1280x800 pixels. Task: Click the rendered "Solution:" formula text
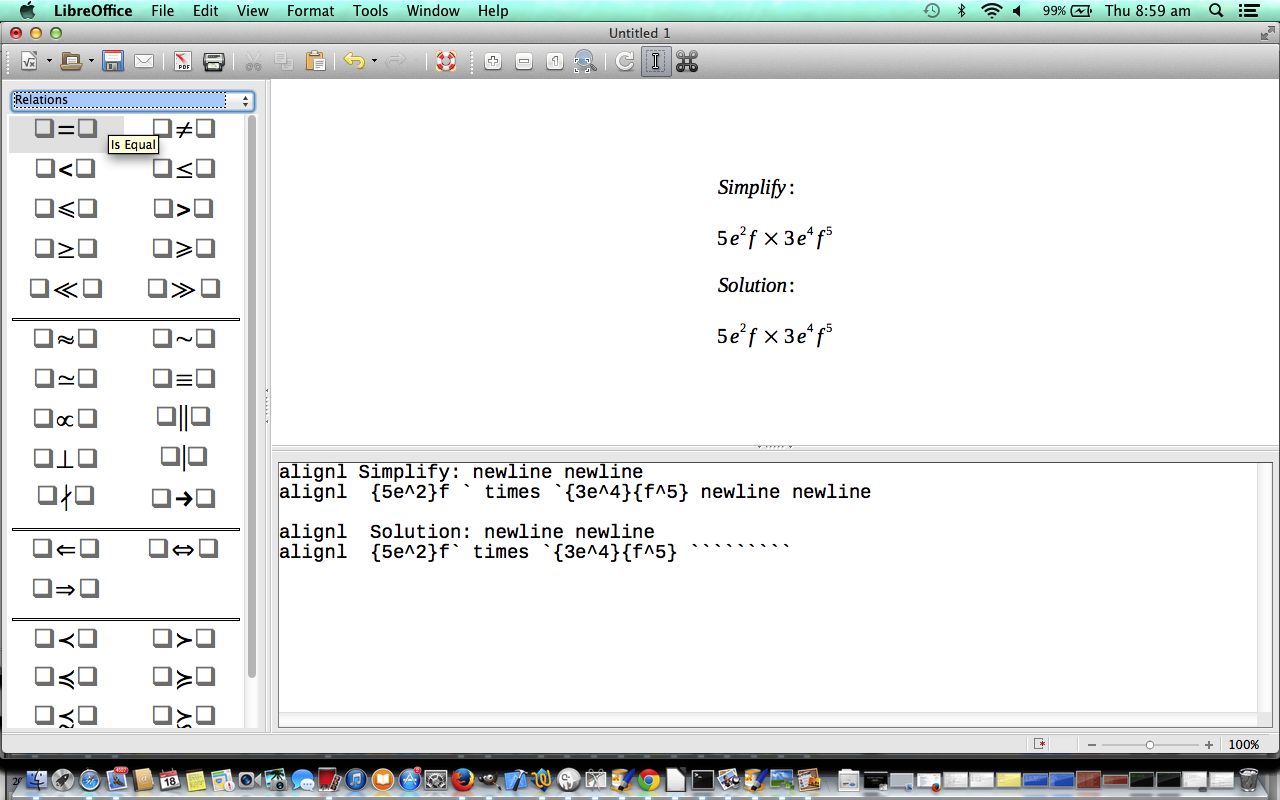click(756, 285)
